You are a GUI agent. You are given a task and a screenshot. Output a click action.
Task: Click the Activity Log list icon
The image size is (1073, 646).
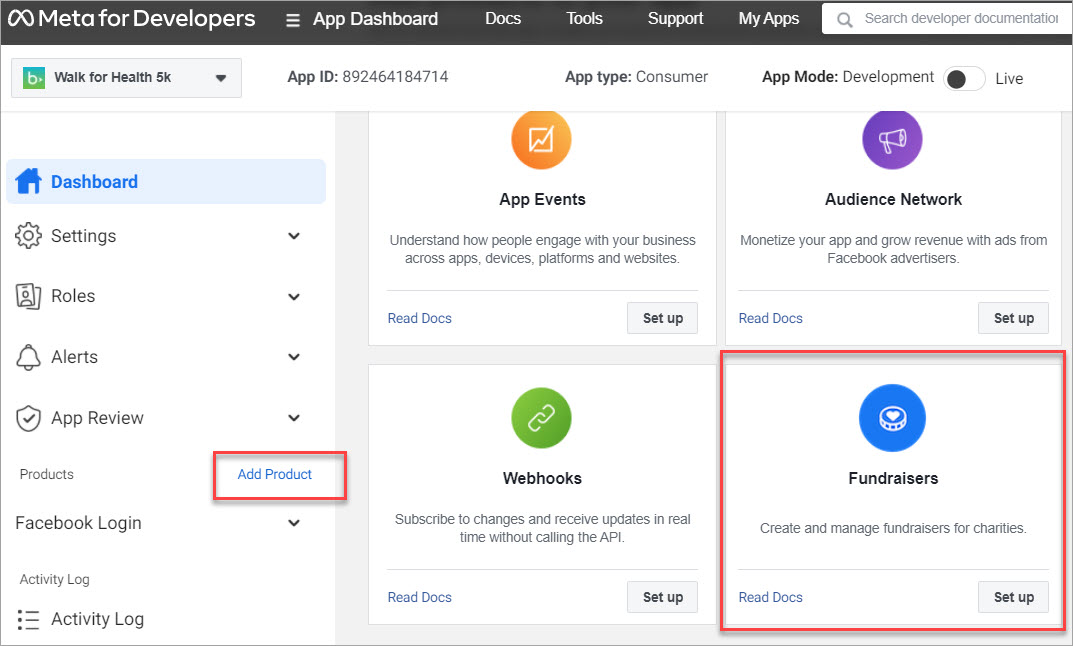[x=28, y=619]
